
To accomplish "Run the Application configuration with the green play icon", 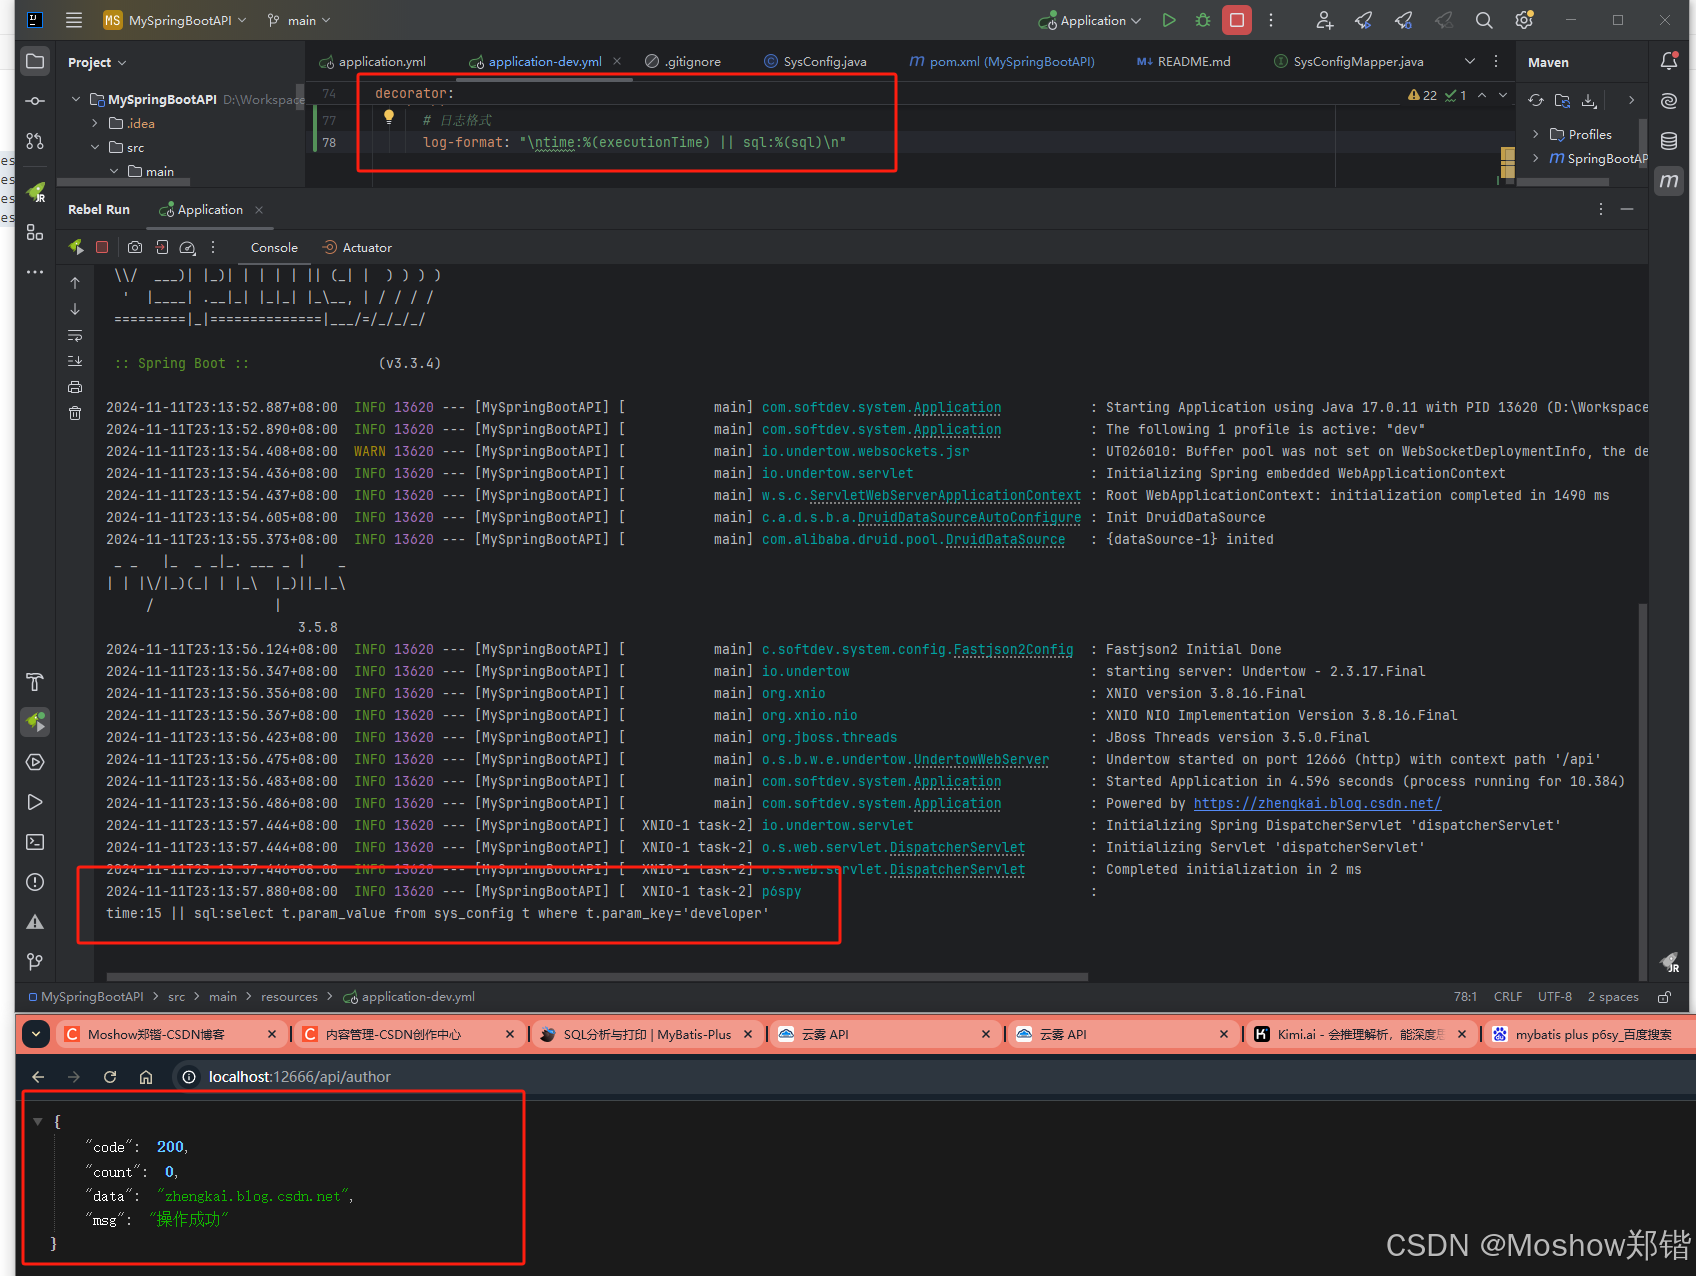I will [1168, 20].
